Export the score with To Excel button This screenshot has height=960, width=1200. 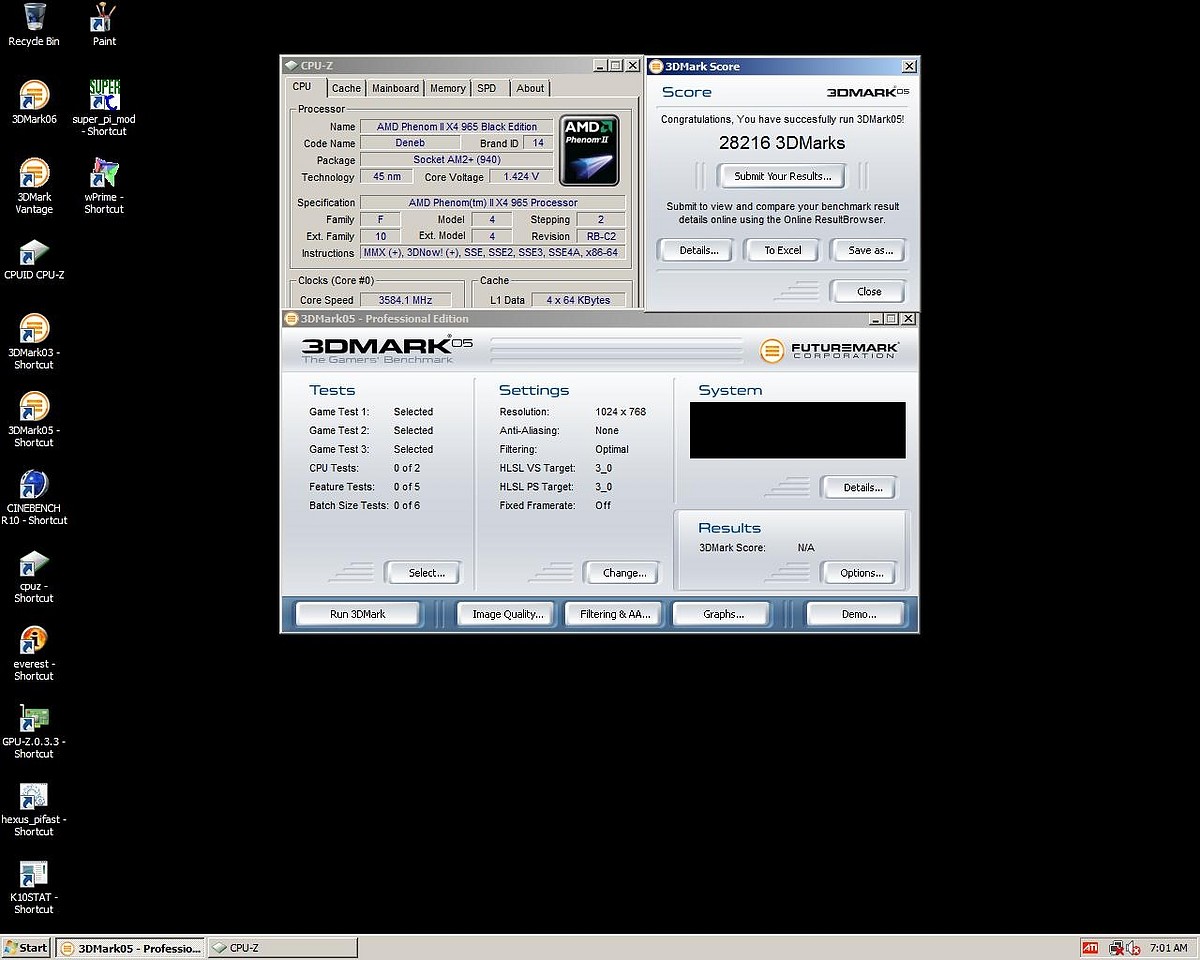click(x=783, y=250)
